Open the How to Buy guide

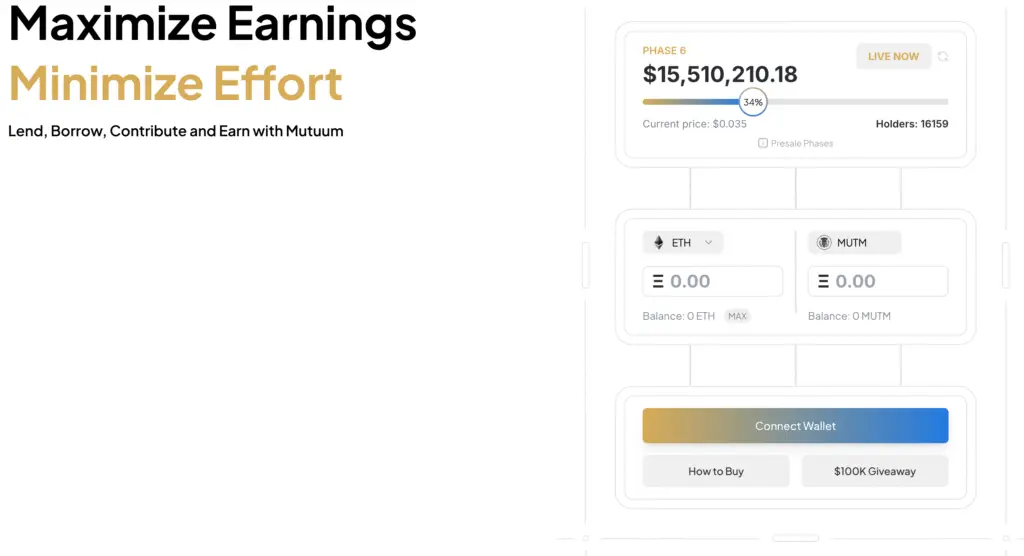tap(716, 471)
